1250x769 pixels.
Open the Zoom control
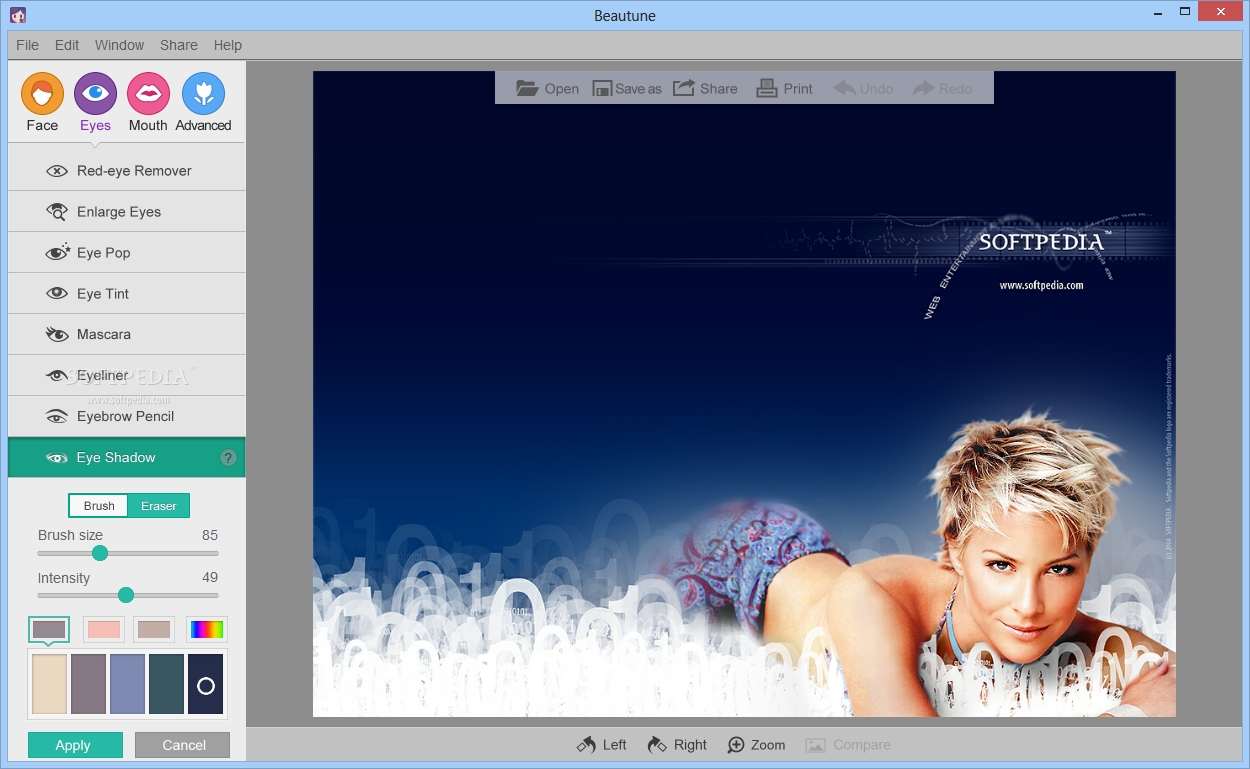(x=756, y=745)
